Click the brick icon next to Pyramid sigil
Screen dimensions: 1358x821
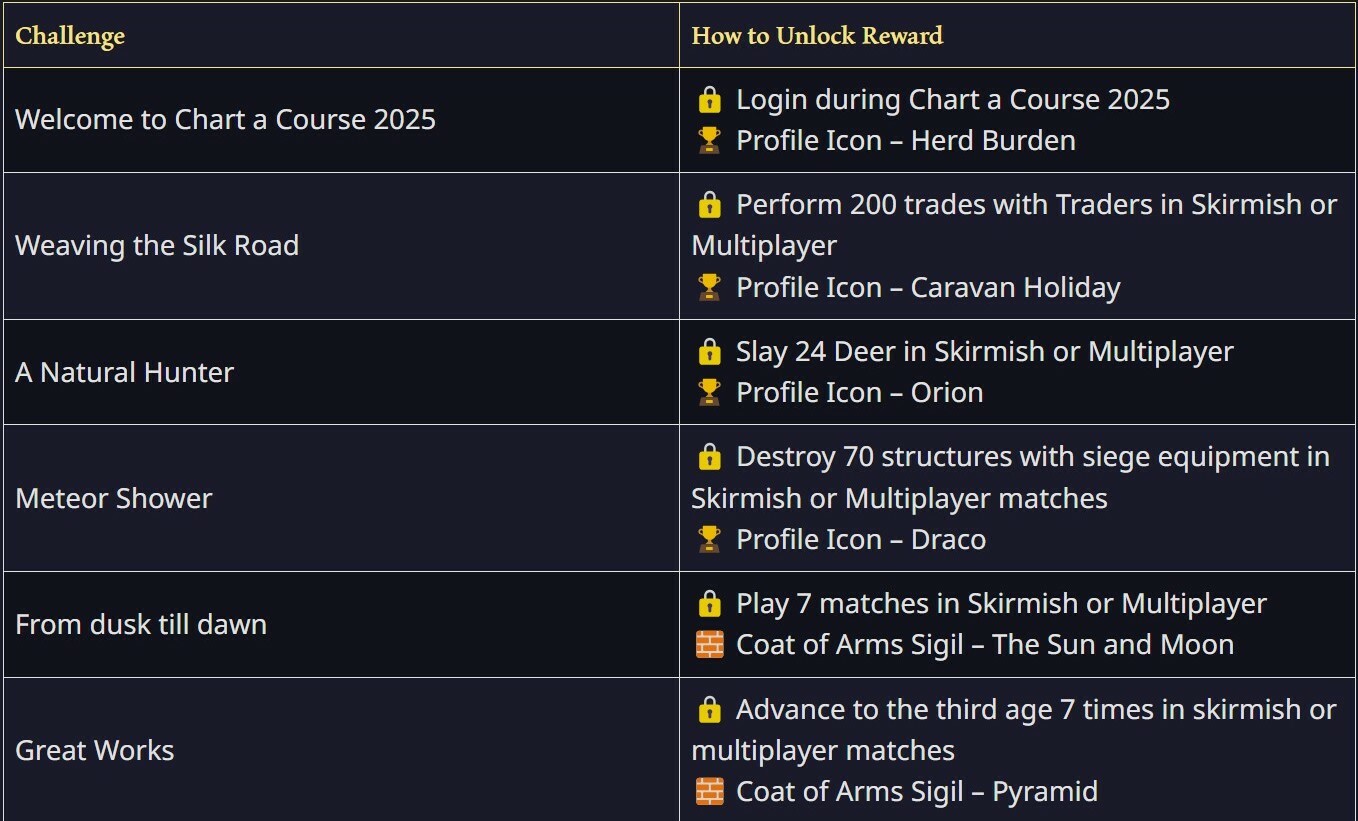pos(709,792)
